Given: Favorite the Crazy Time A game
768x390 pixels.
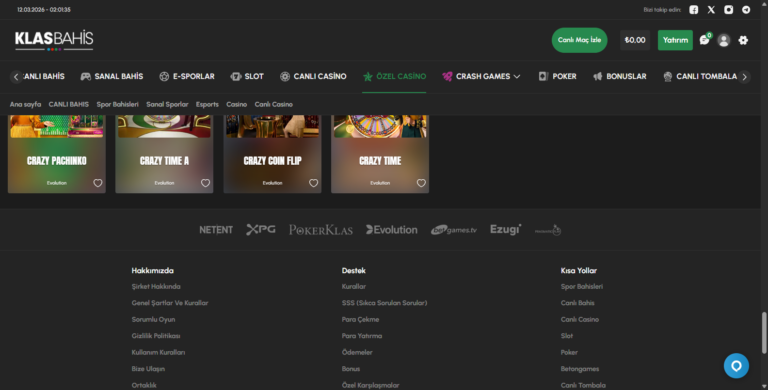Looking at the screenshot, I should coord(206,183).
